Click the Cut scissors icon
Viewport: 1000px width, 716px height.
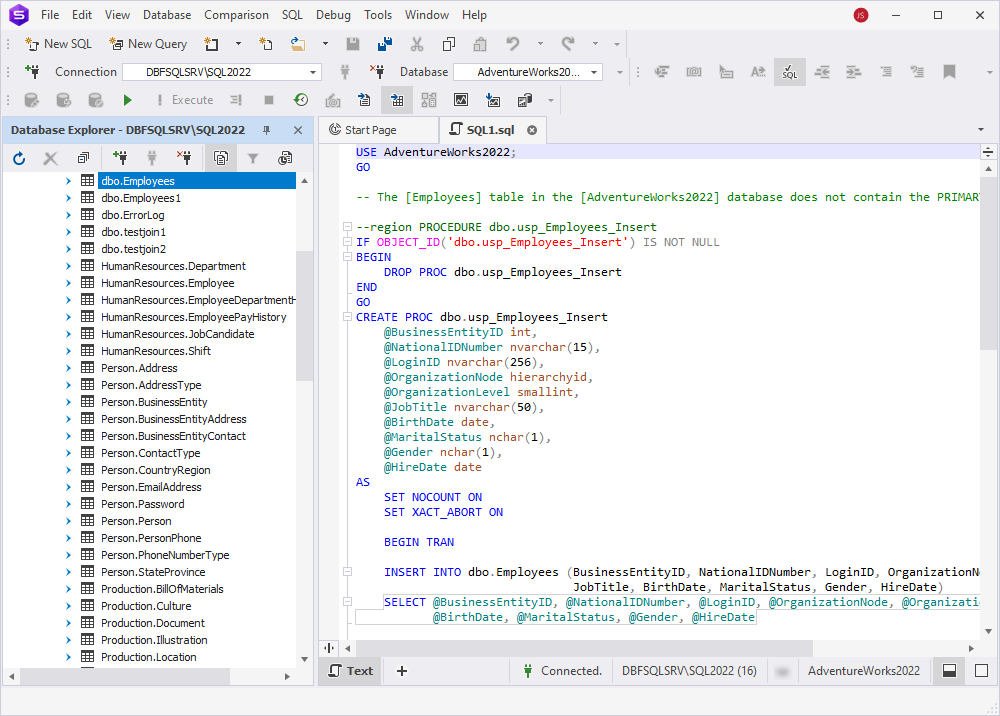pyautogui.click(x=417, y=44)
